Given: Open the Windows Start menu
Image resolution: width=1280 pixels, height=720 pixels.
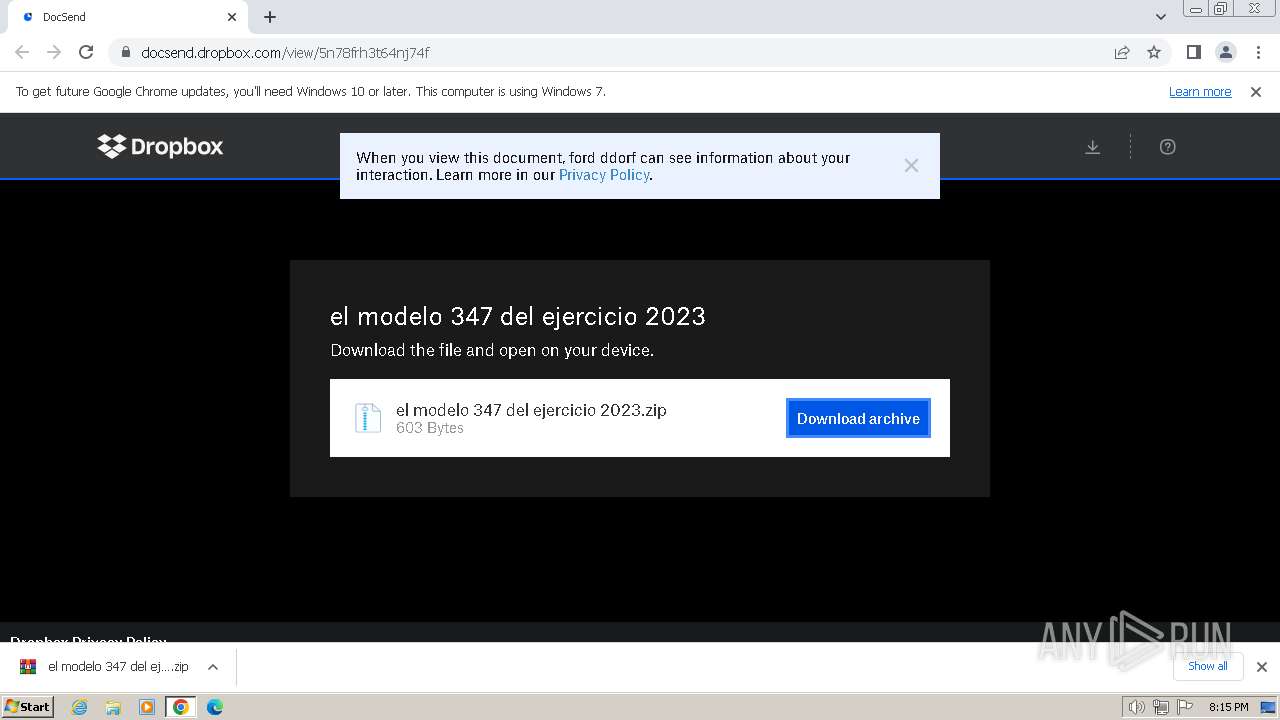Looking at the screenshot, I should point(28,706).
